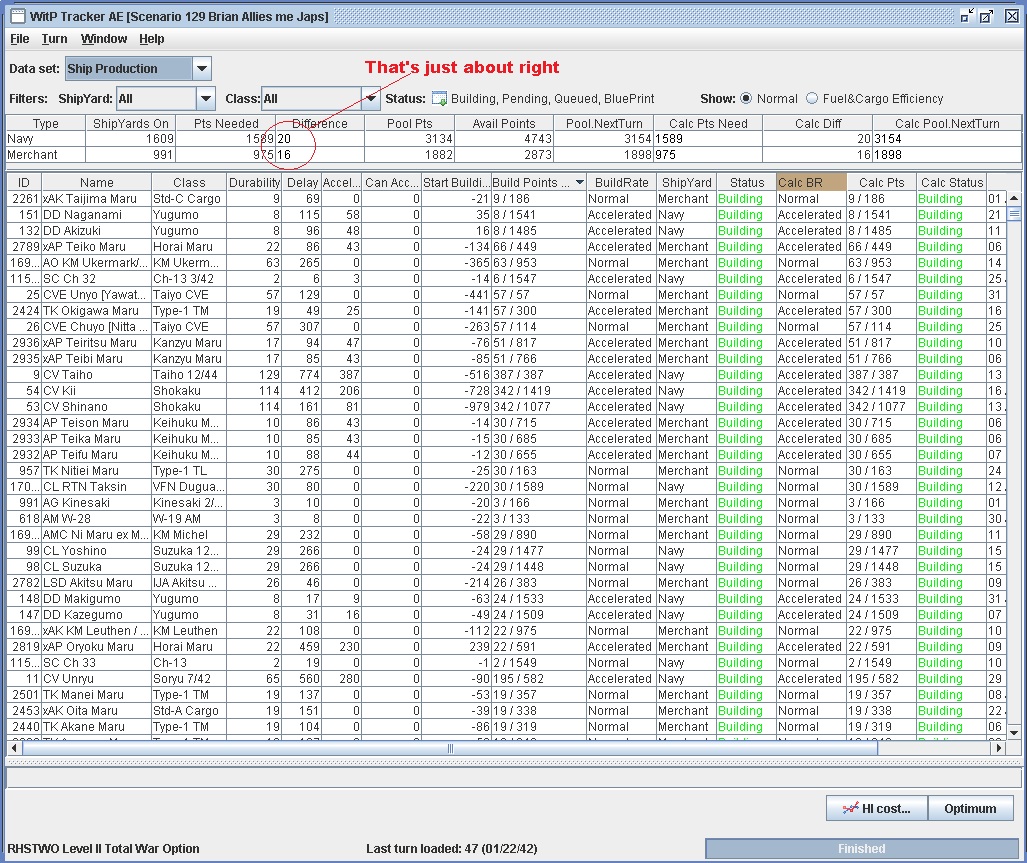Click horizontal scrollbar right arrow
Viewport: 1027px width, 863px height.
tap(998, 748)
